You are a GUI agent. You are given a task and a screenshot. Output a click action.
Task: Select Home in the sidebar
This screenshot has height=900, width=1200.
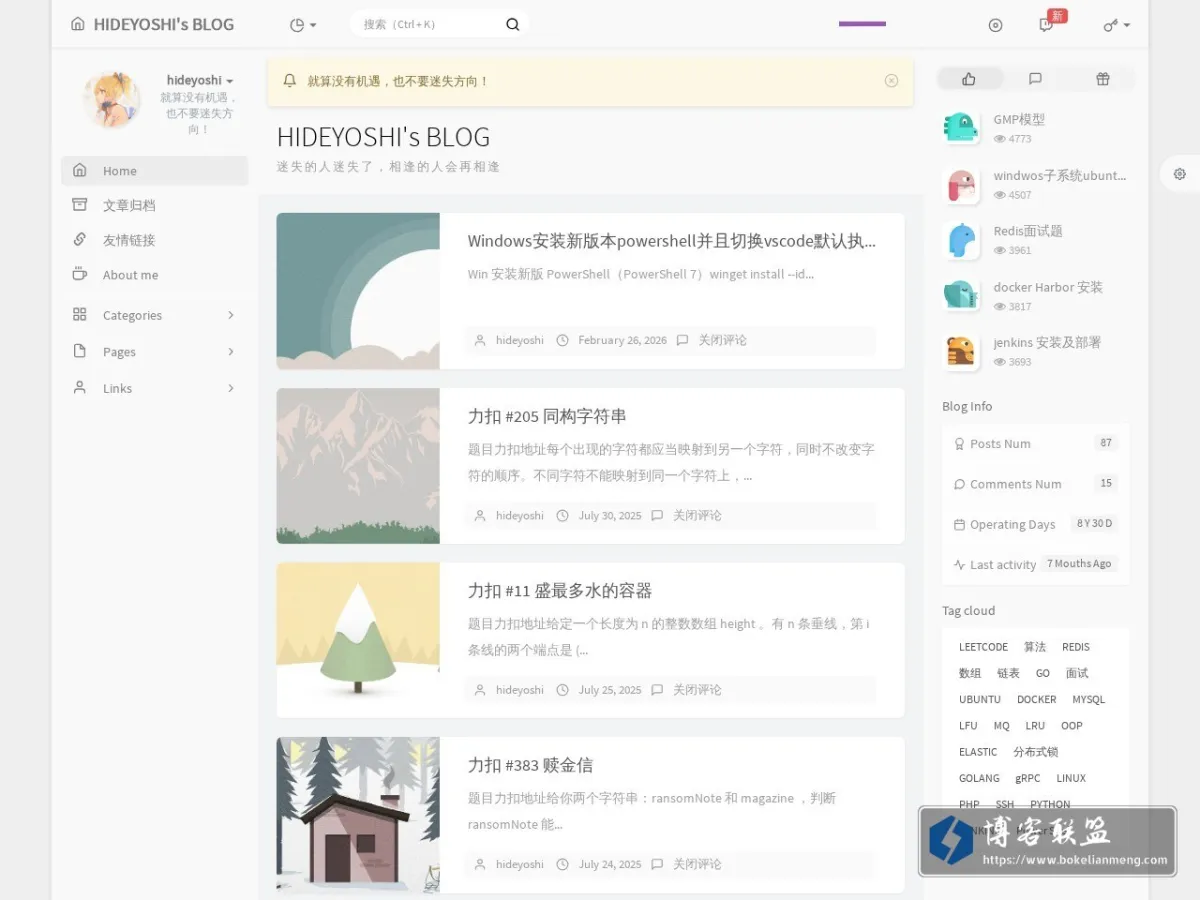point(154,171)
